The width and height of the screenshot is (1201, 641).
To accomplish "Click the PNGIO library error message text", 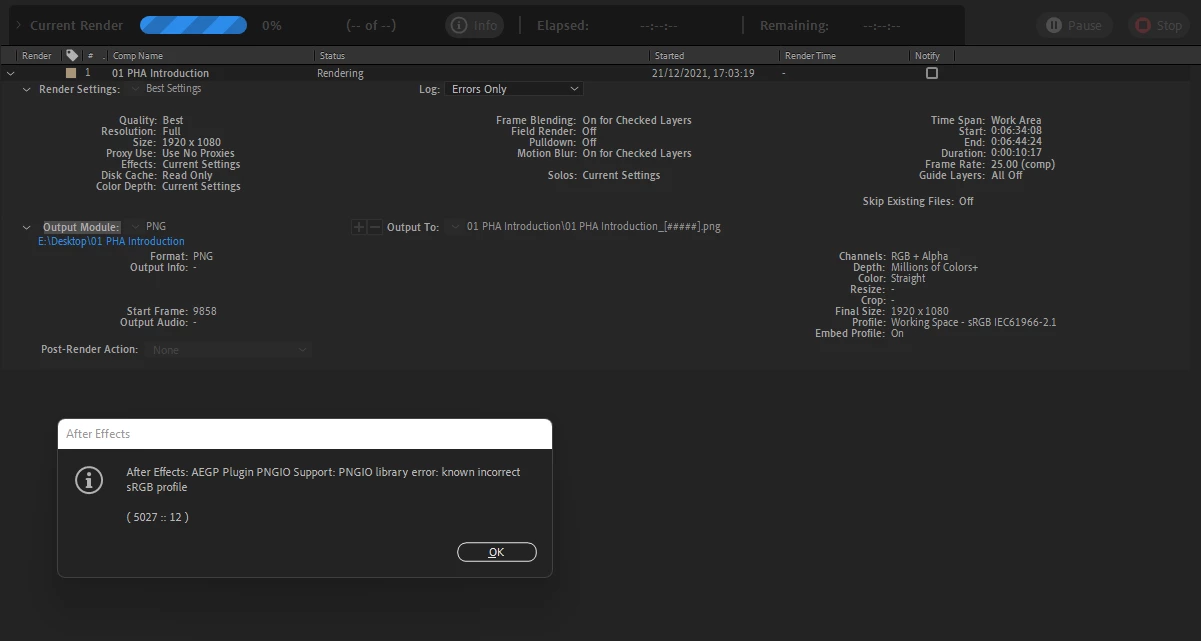I will click(x=323, y=479).
